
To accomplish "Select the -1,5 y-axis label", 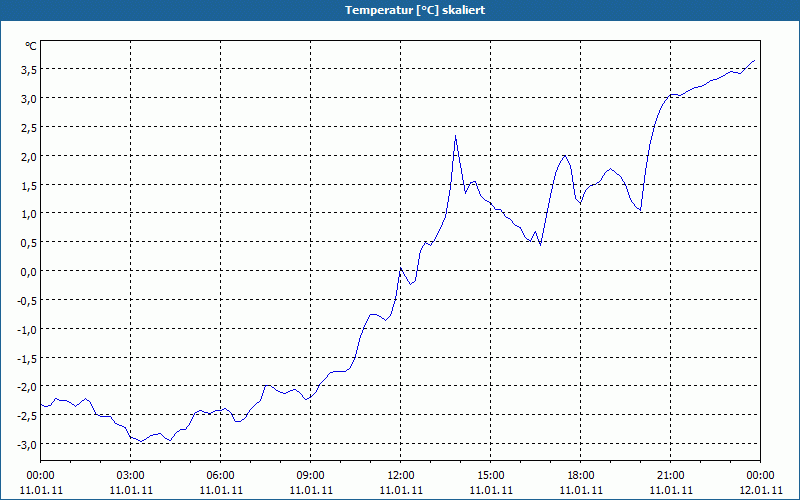I will point(26,357).
